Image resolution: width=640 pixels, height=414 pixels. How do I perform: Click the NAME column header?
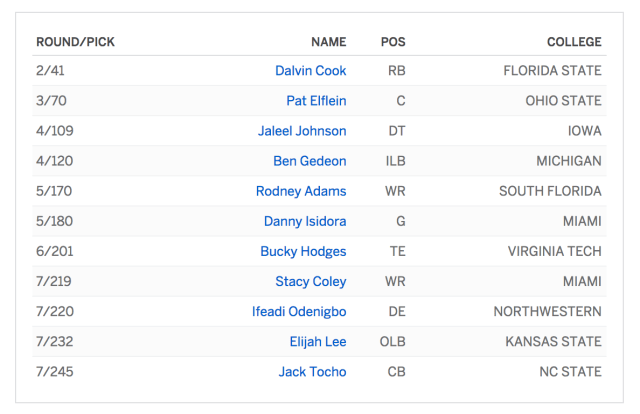[328, 42]
